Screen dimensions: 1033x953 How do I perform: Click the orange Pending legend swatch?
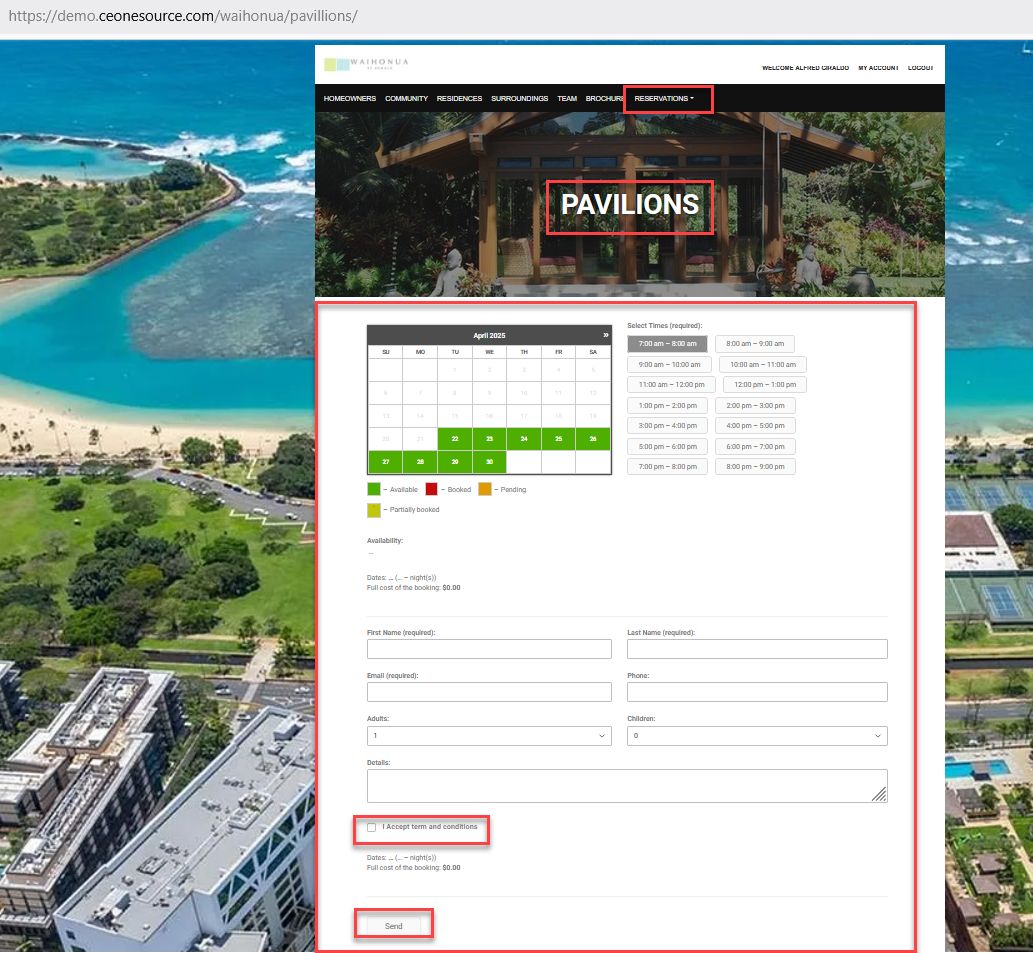[485, 489]
